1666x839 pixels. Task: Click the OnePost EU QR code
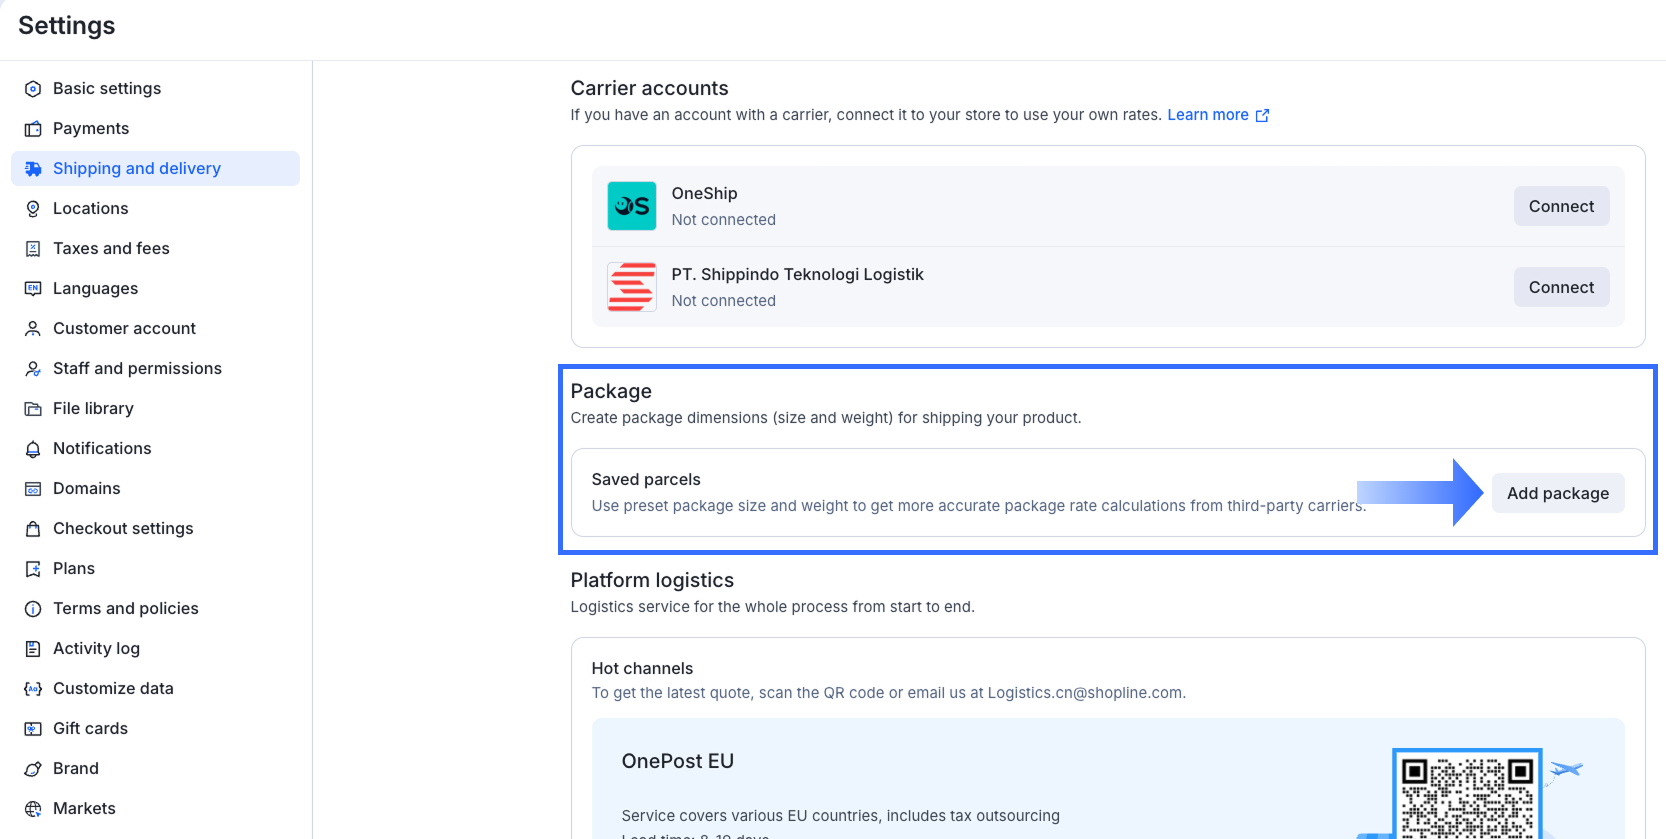pyautogui.click(x=1467, y=795)
